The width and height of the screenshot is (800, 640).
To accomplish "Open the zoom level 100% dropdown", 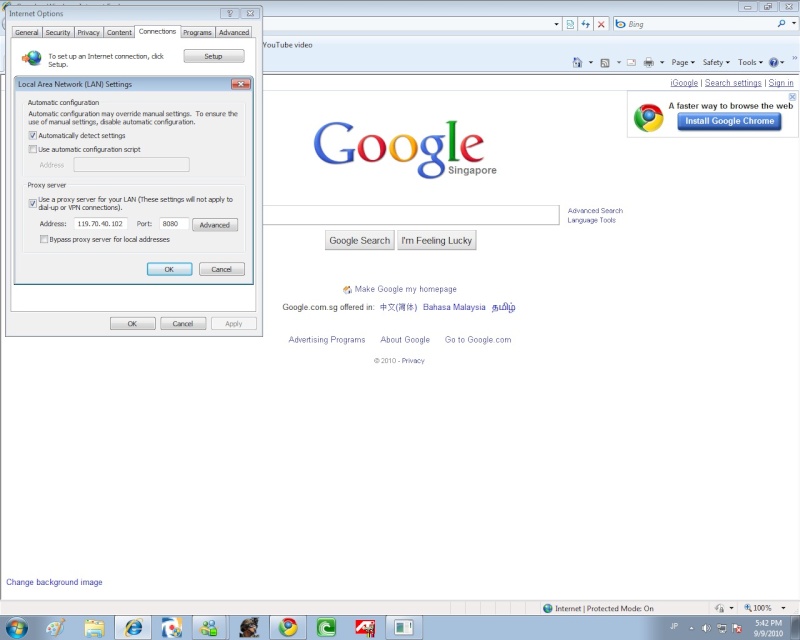I will coord(783,608).
